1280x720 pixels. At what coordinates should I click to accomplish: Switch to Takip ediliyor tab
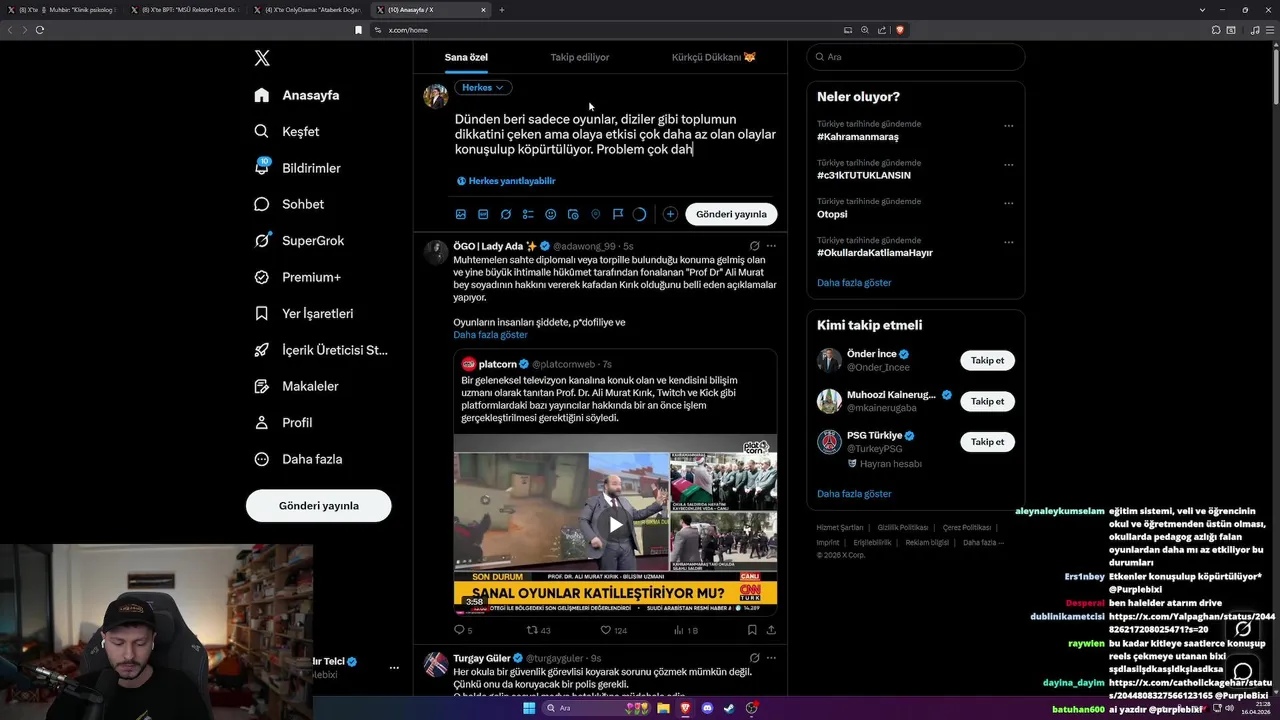(580, 57)
